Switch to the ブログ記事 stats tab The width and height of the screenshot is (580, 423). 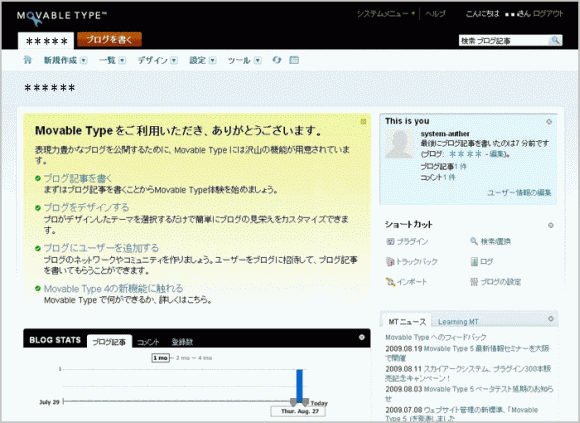109,341
